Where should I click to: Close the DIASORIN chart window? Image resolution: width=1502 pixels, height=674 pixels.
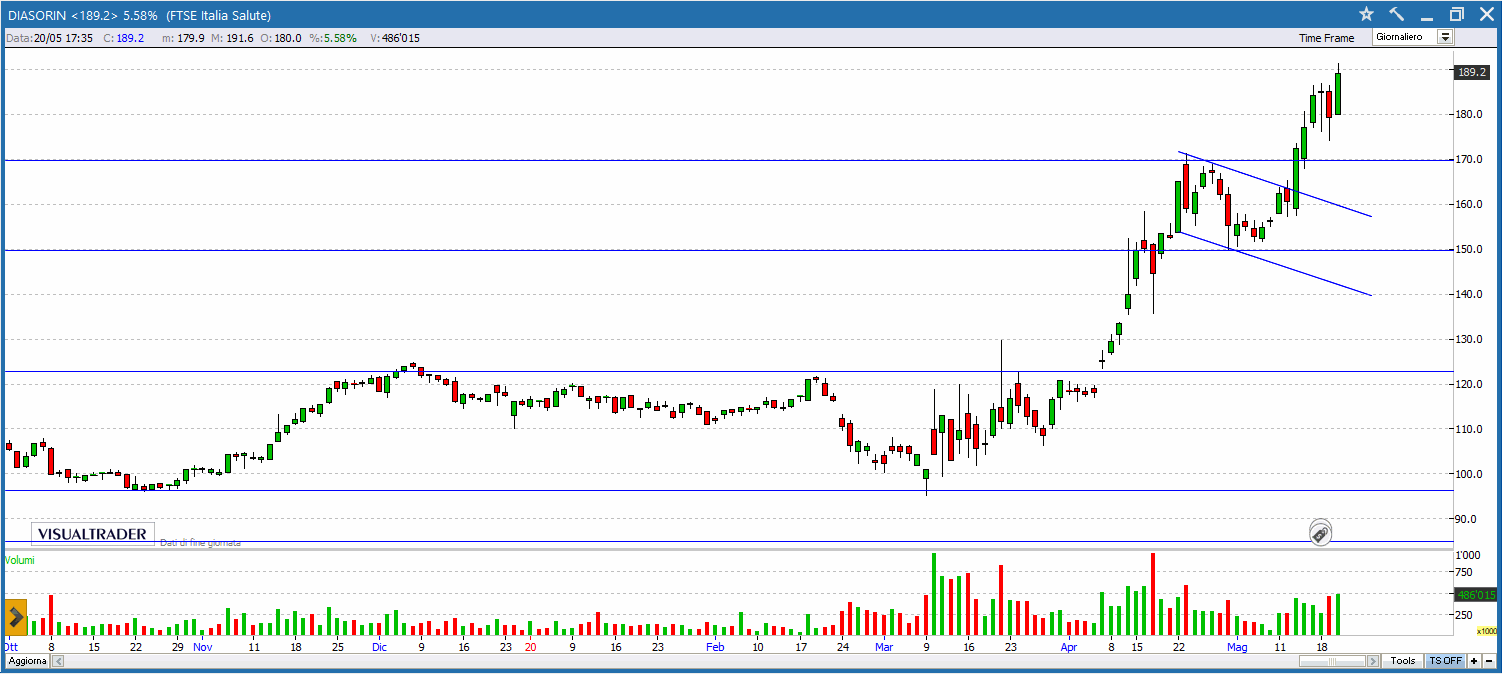pyautogui.click(x=1486, y=14)
